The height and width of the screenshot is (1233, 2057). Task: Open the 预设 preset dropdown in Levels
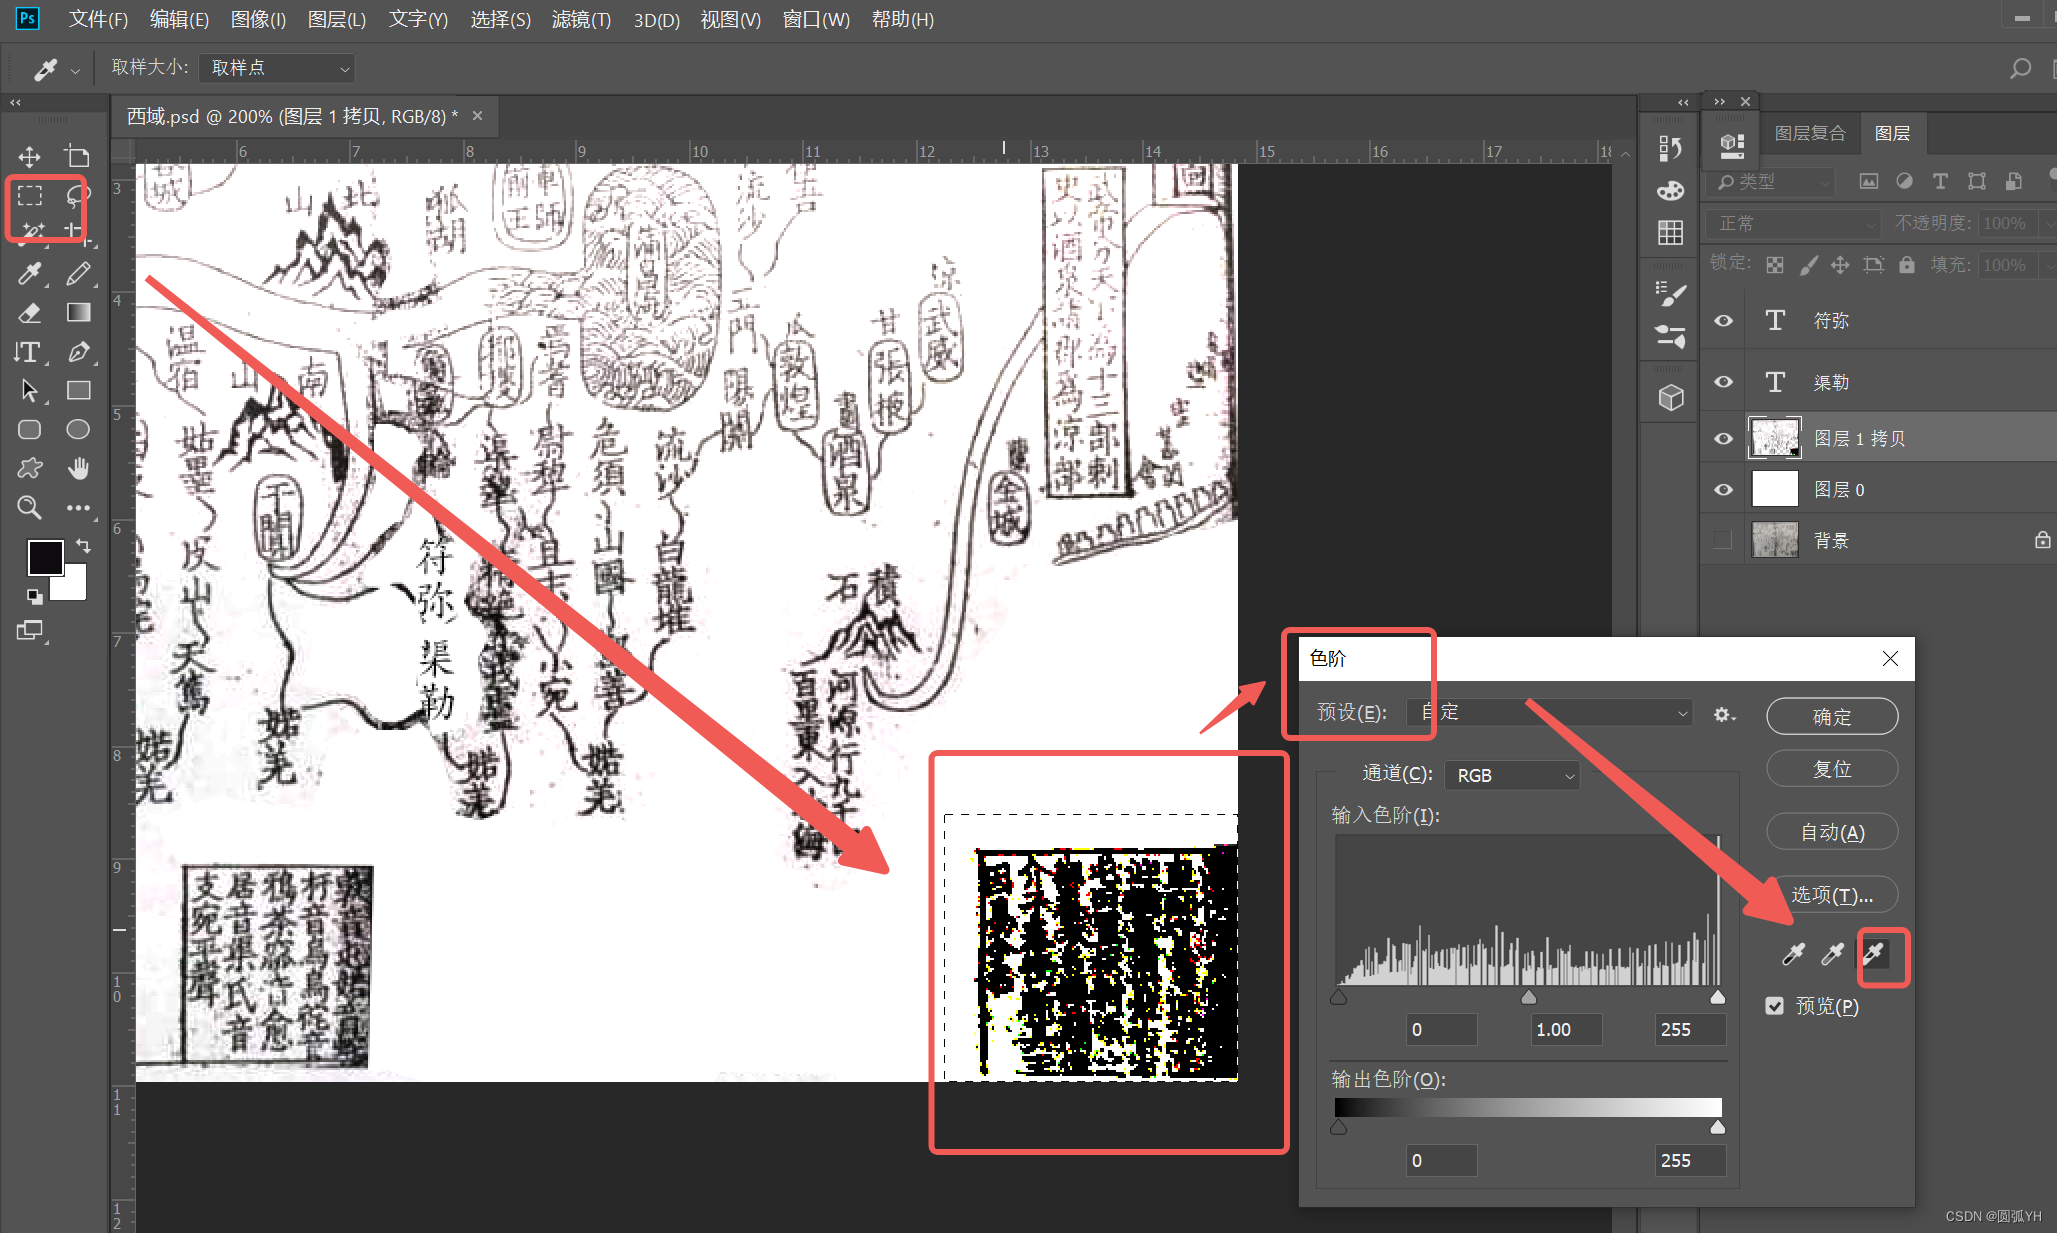(x=1548, y=712)
